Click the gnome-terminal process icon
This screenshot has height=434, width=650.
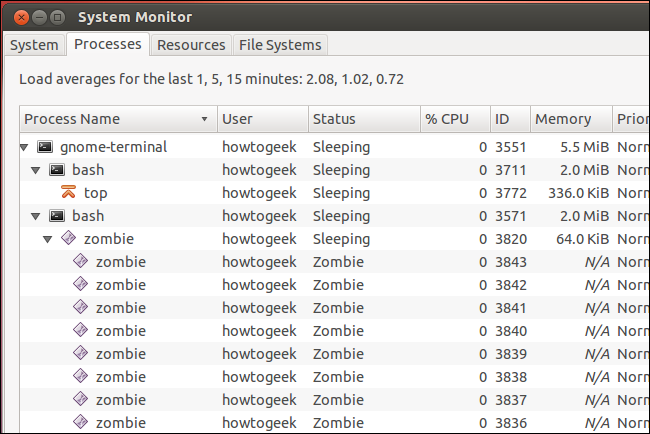(44, 147)
